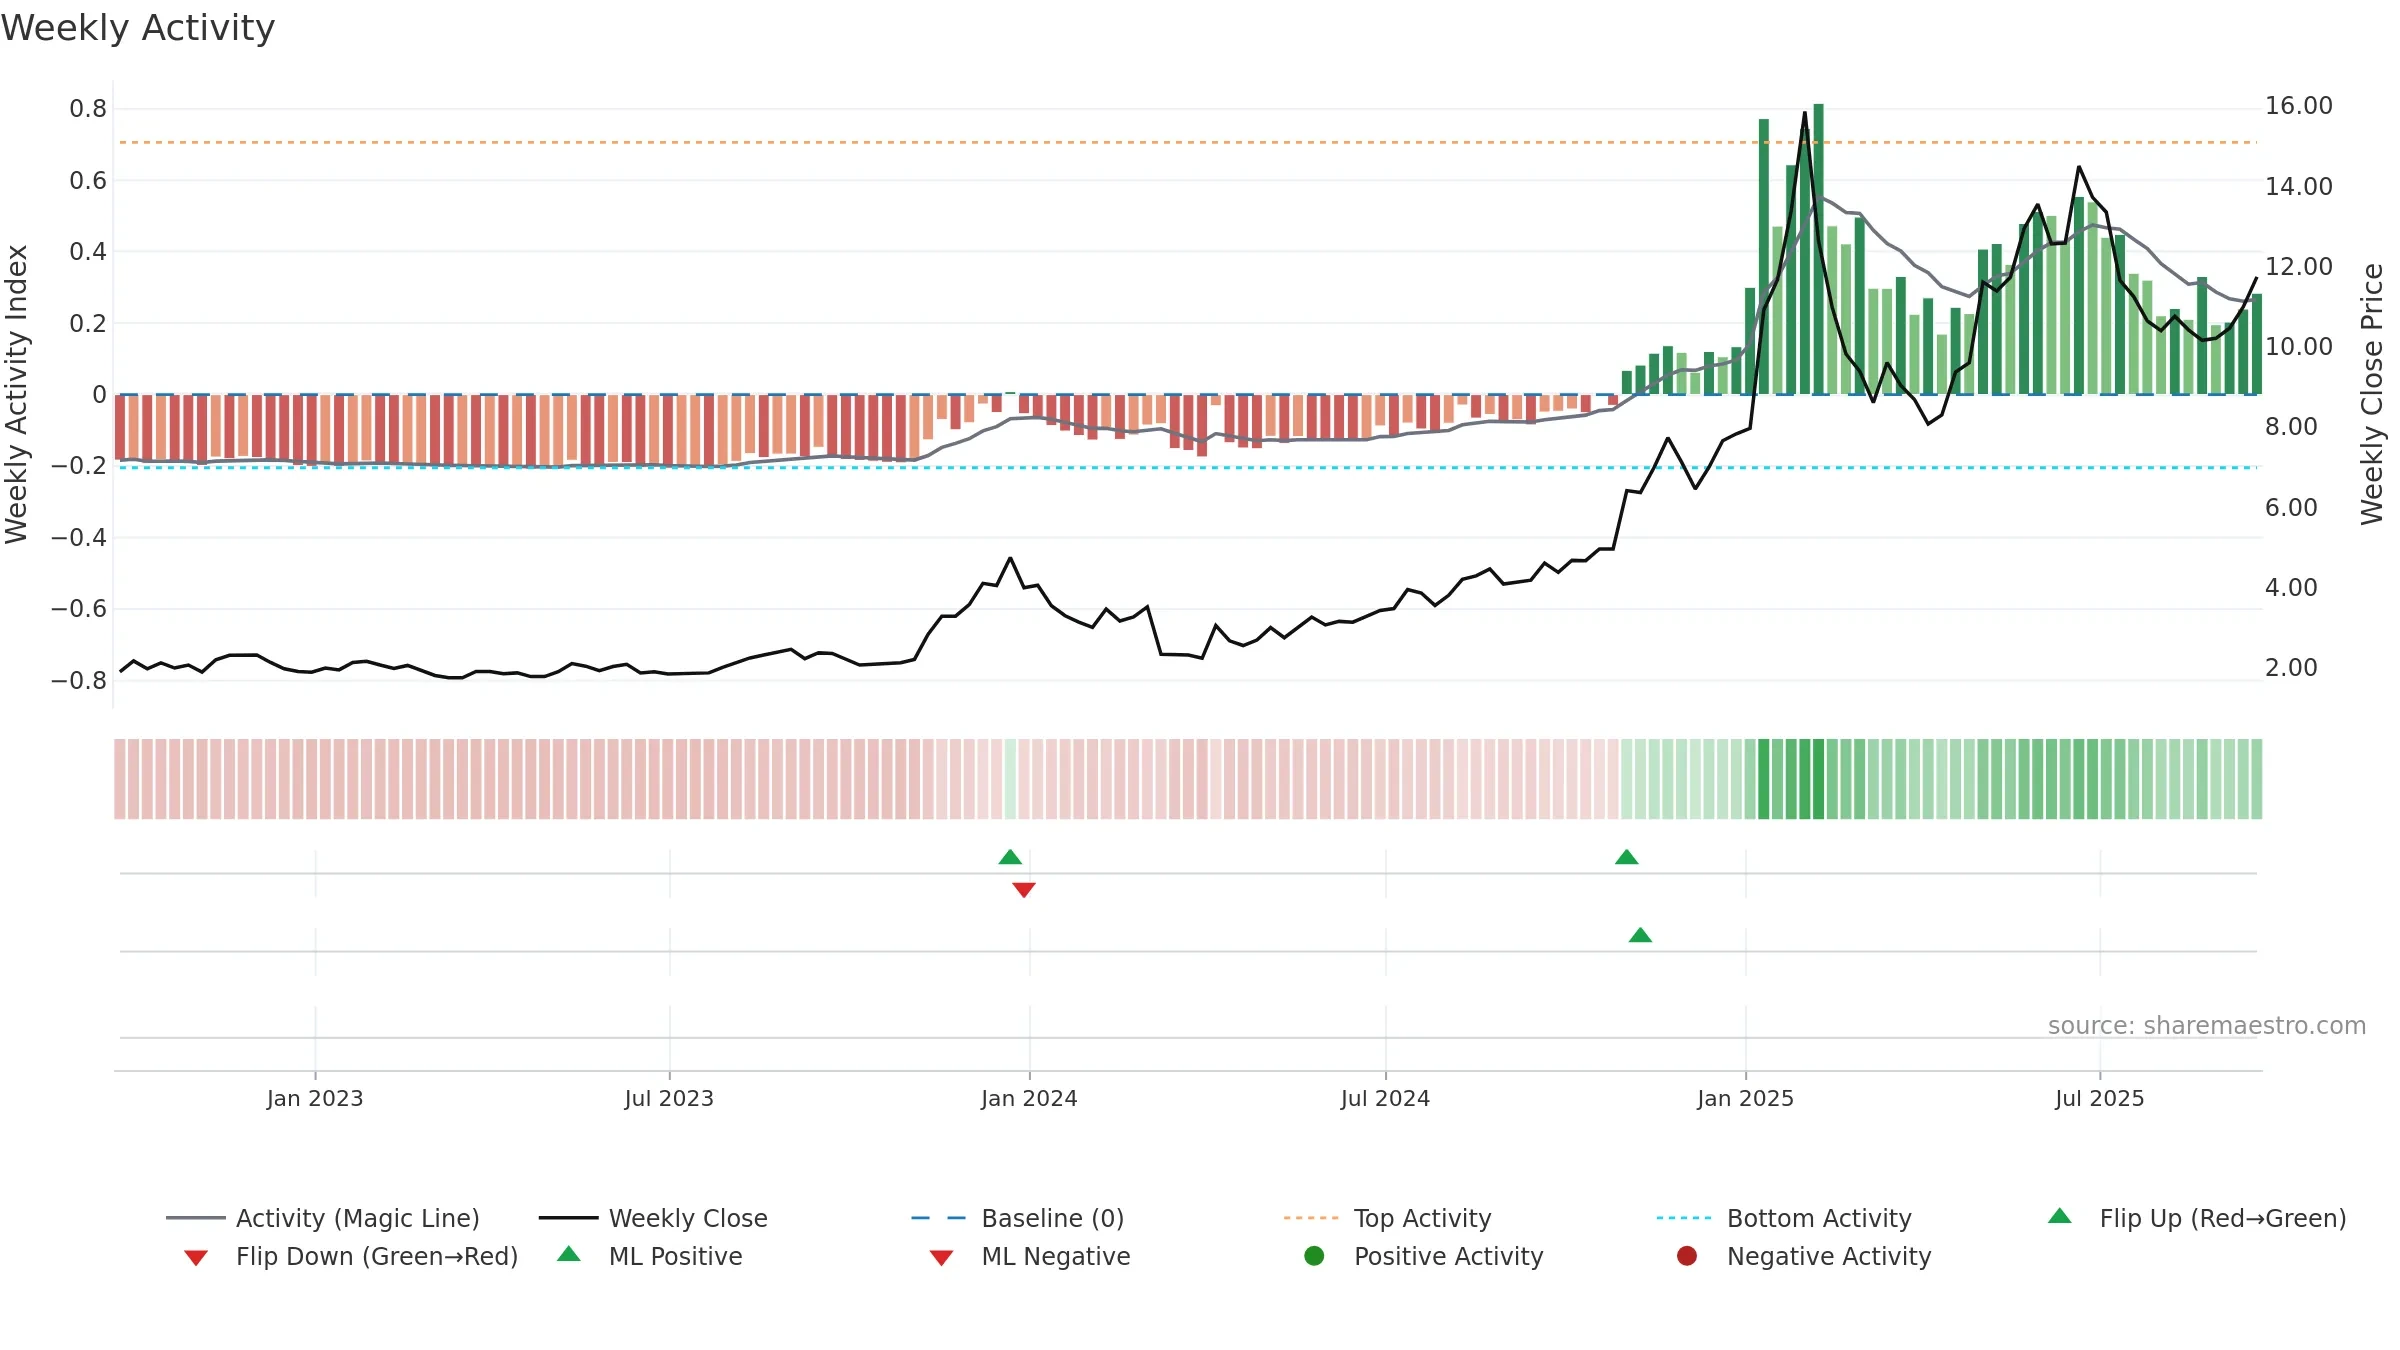Click the gray Magic Line swatch in legend

(196, 1218)
